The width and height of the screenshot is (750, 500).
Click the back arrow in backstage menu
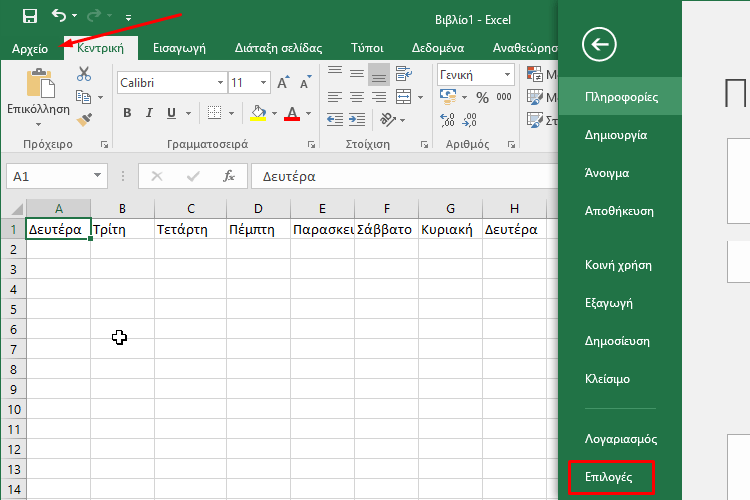(598, 43)
